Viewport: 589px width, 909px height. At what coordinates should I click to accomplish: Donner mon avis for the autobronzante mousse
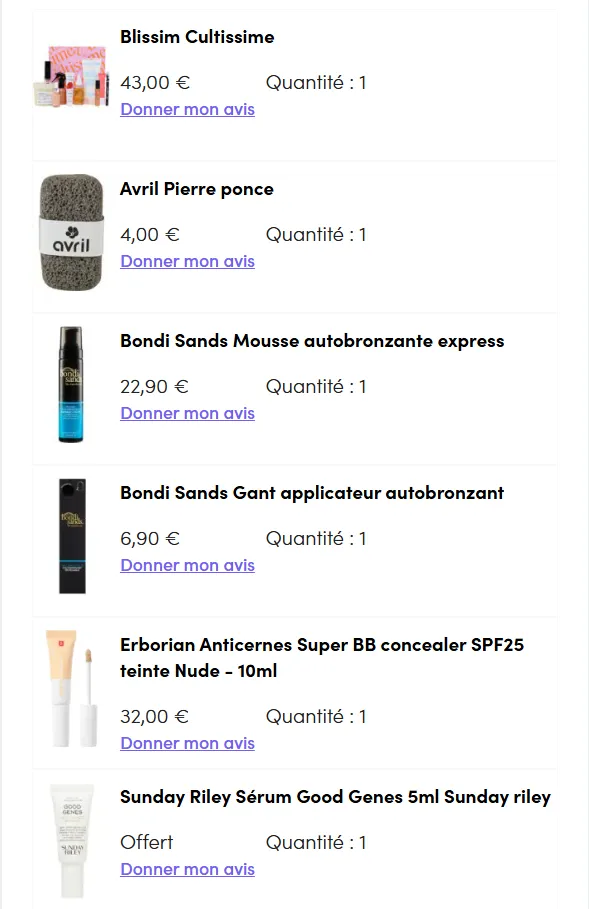click(x=187, y=413)
